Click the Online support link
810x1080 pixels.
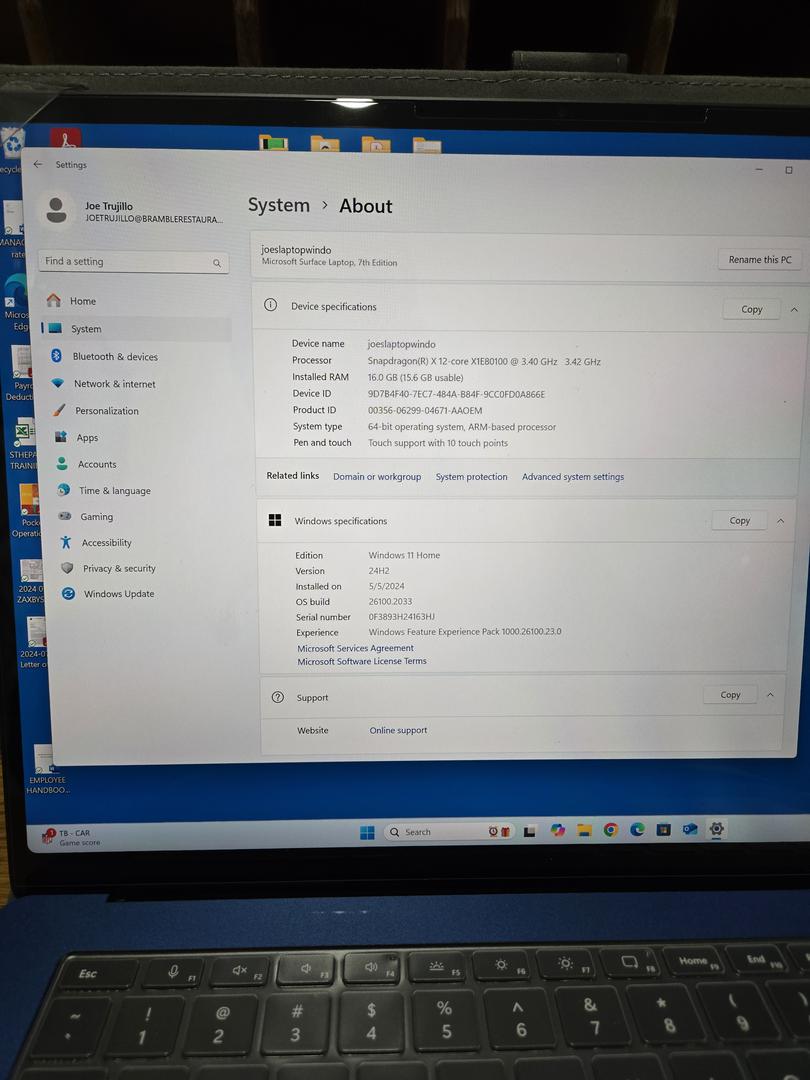pos(398,730)
